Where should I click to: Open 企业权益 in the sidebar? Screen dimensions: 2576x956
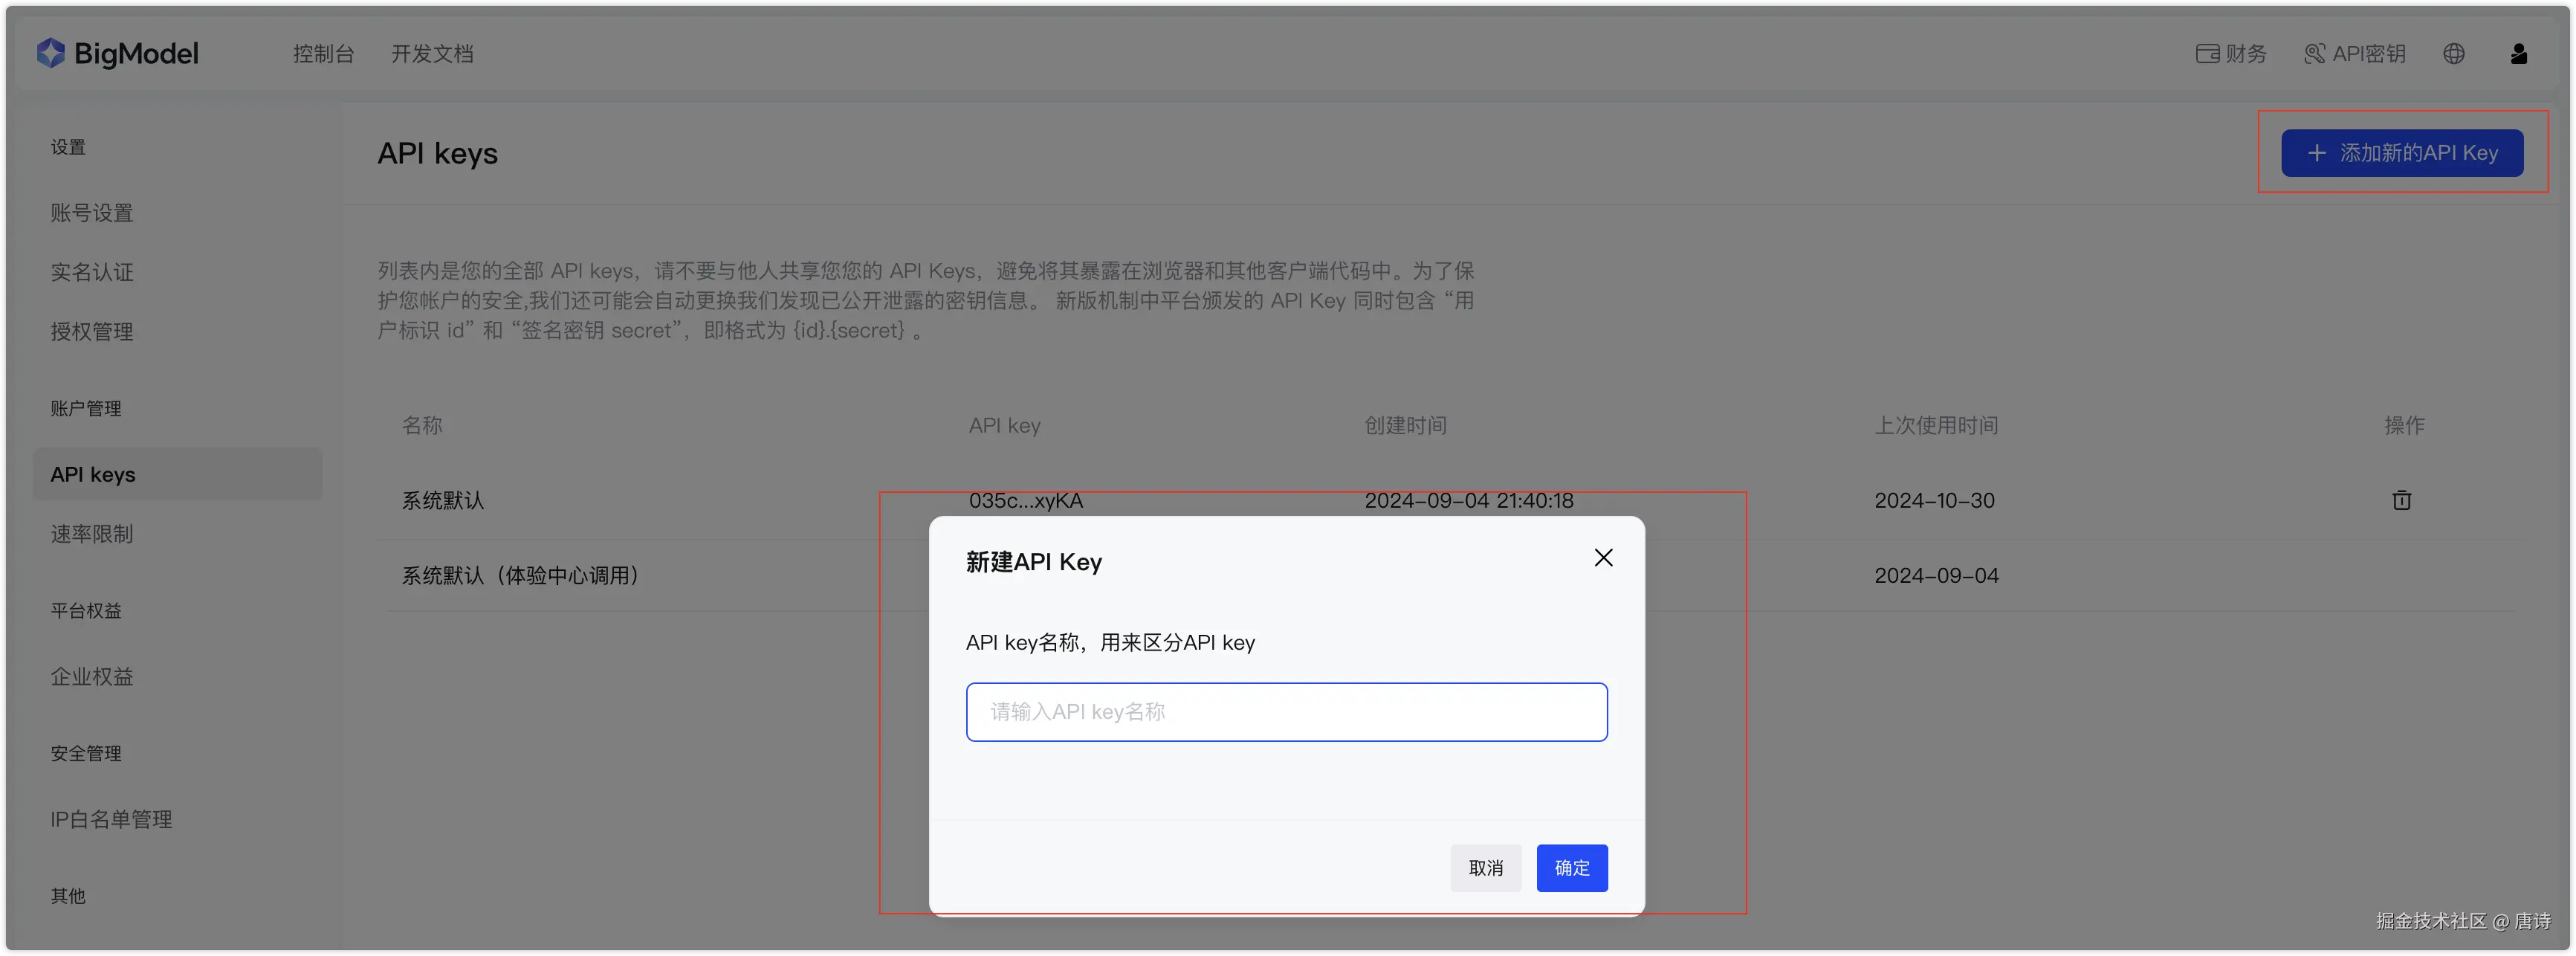pos(92,677)
